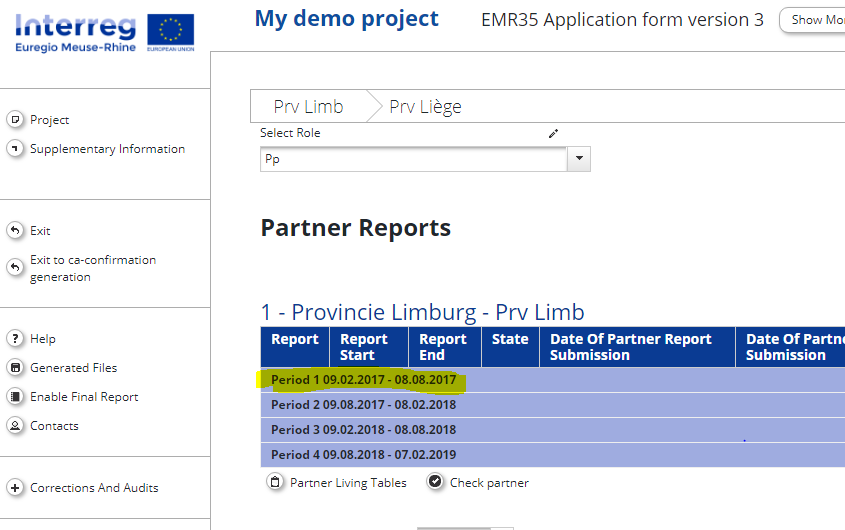Screen dimensions: 845x530
Task: Click the Project sidebar icon
Action: 15,120
